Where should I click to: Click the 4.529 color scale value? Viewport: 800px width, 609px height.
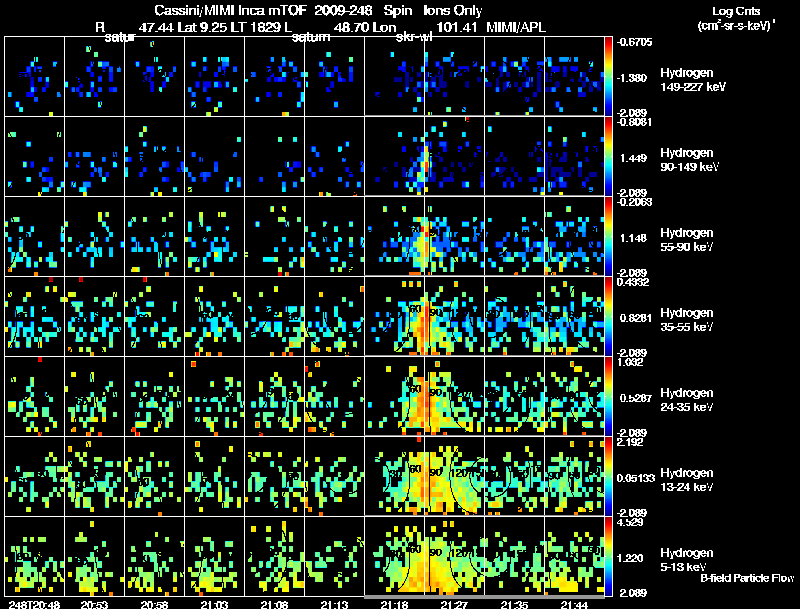click(x=630, y=522)
